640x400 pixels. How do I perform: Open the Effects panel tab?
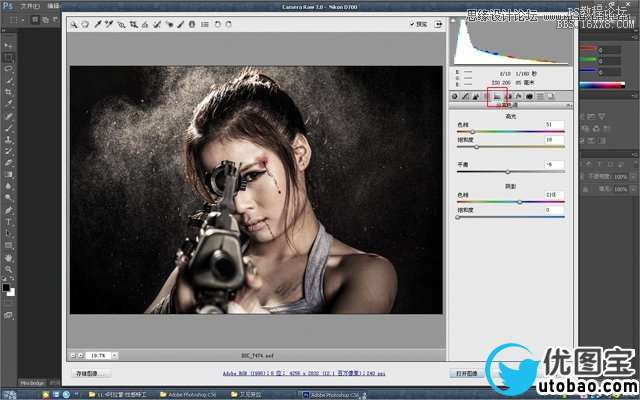point(518,96)
